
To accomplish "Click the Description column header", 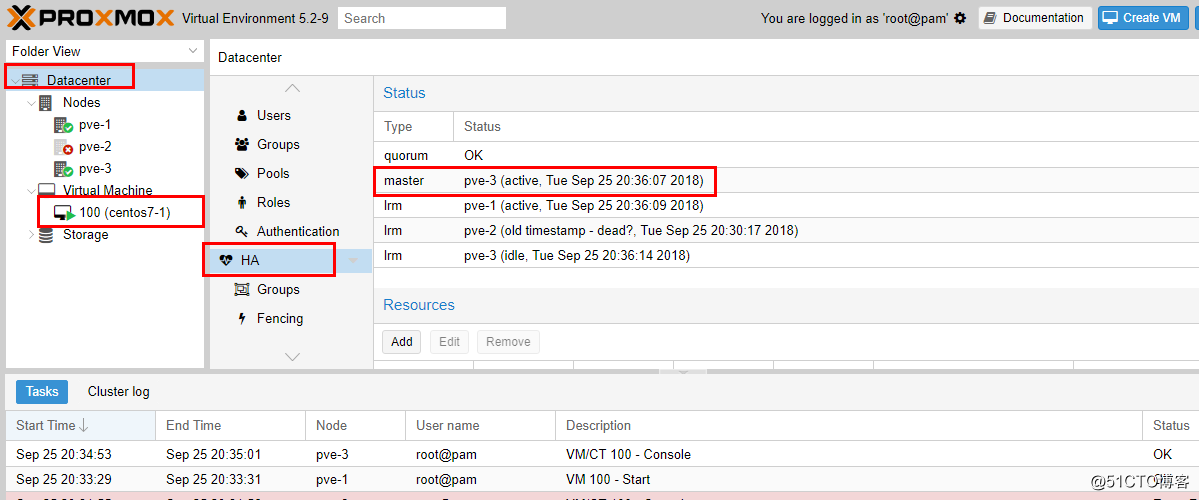I will [850, 426].
